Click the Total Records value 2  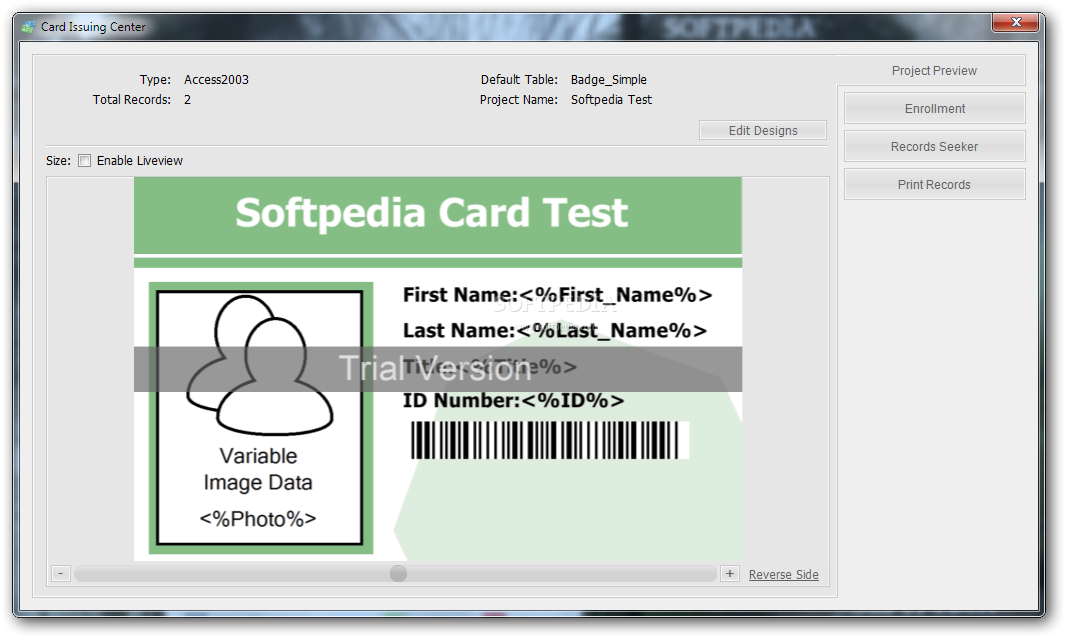tap(188, 100)
